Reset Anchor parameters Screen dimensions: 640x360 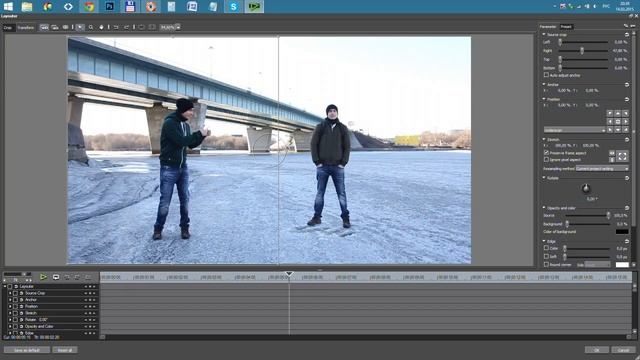click(x=627, y=84)
